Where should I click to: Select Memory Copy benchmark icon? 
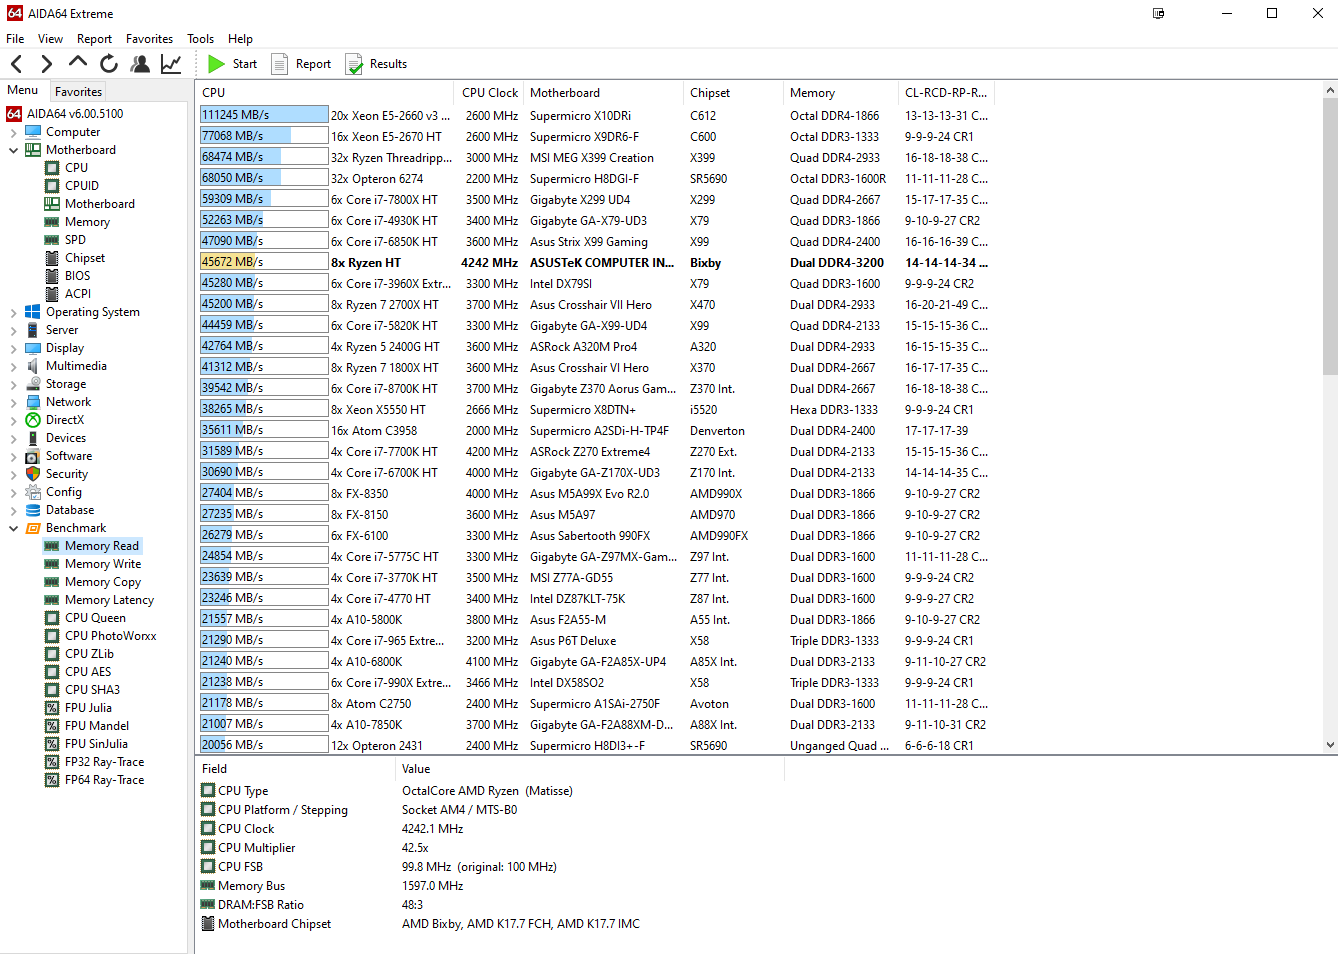[x=52, y=582]
